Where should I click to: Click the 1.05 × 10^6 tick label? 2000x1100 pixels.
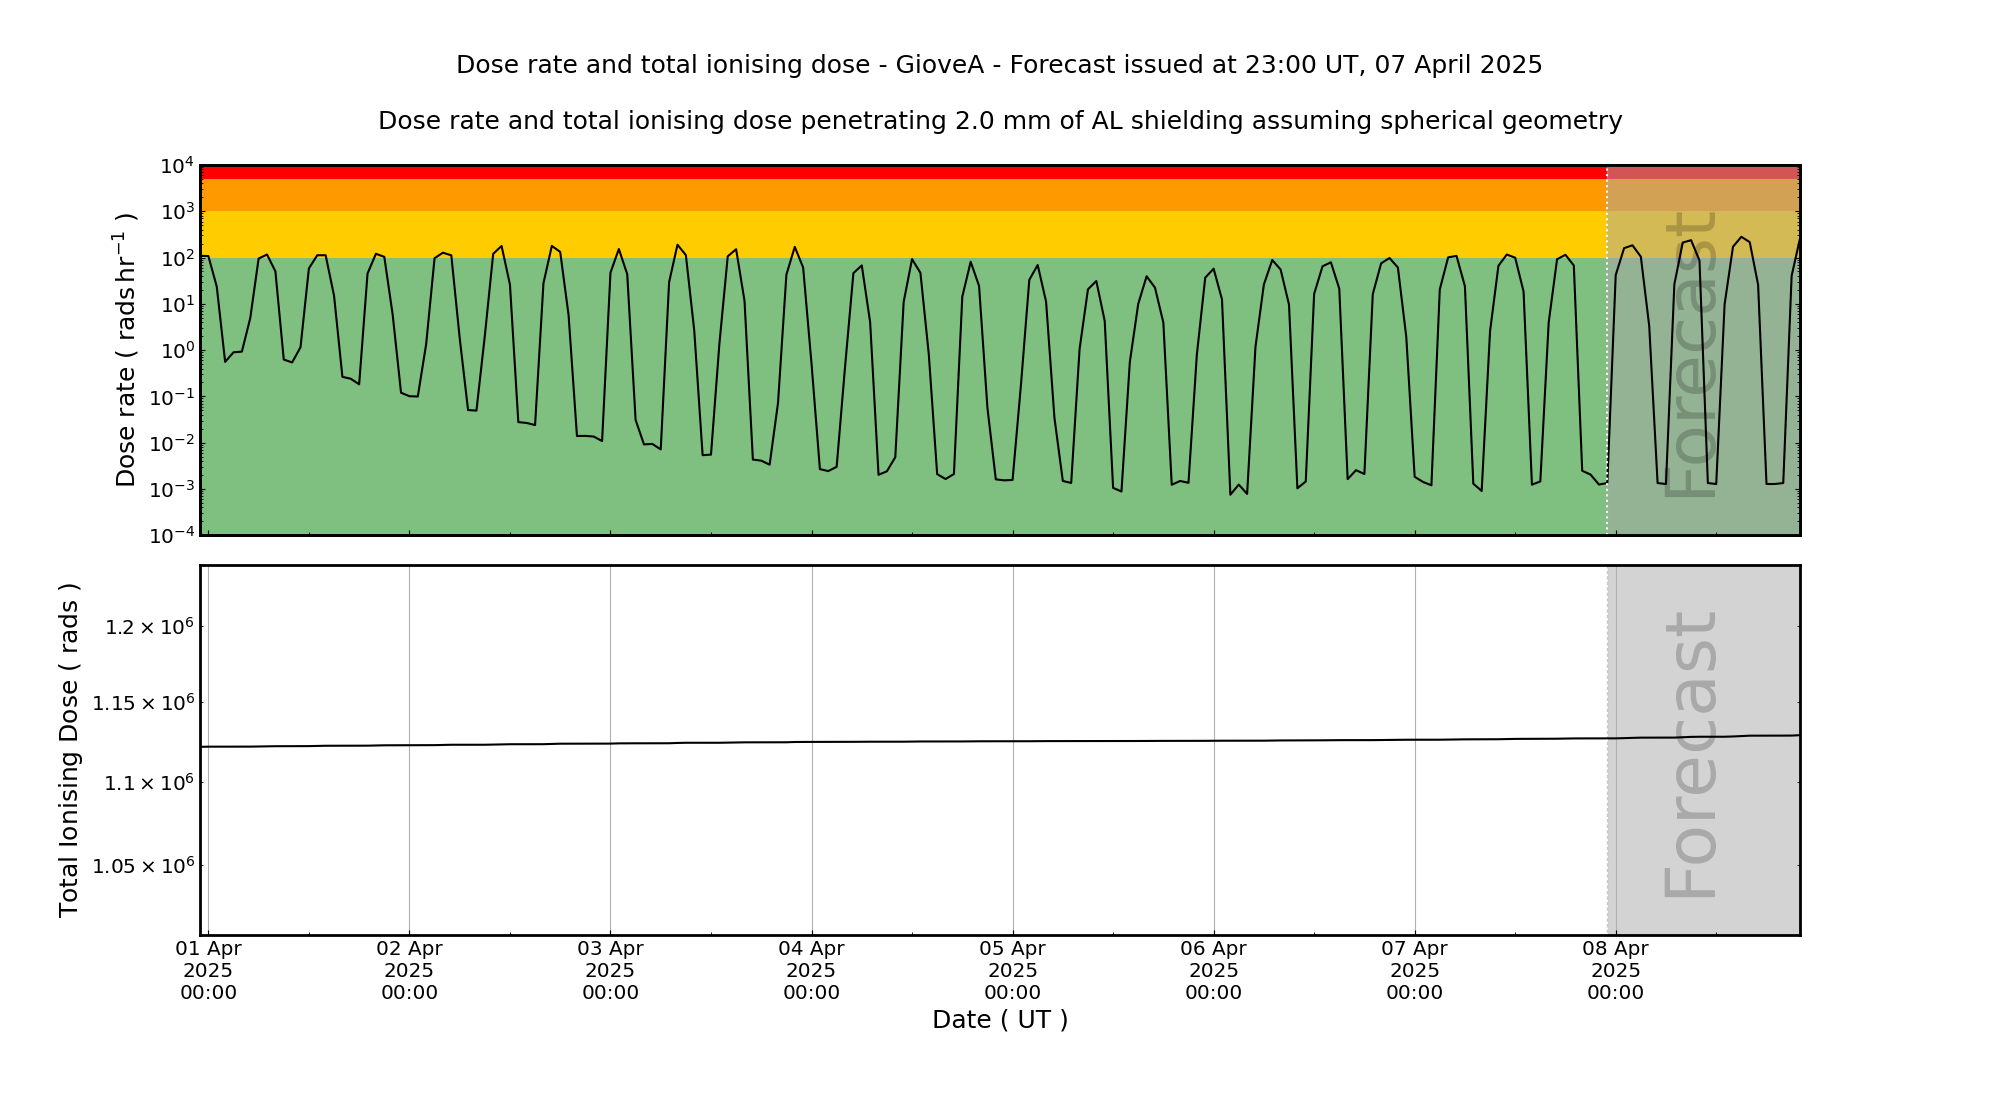point(143,866)
